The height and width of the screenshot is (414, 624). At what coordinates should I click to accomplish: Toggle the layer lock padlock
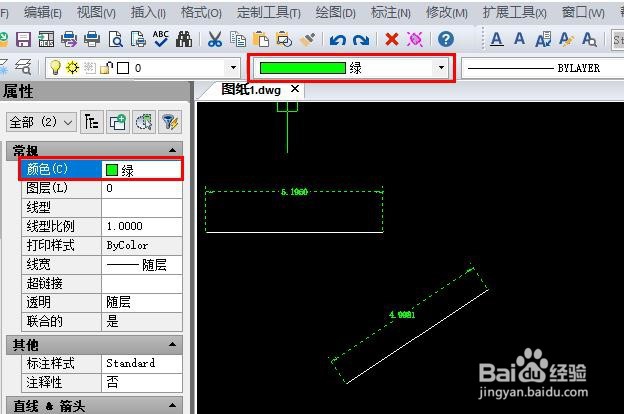click(x=106, y=68)
